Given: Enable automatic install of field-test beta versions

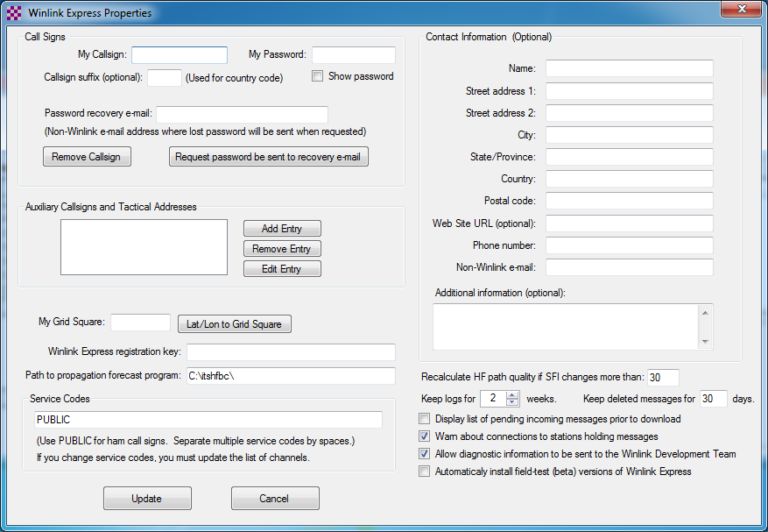Looking at the screenshot, I should click(424, 471).
